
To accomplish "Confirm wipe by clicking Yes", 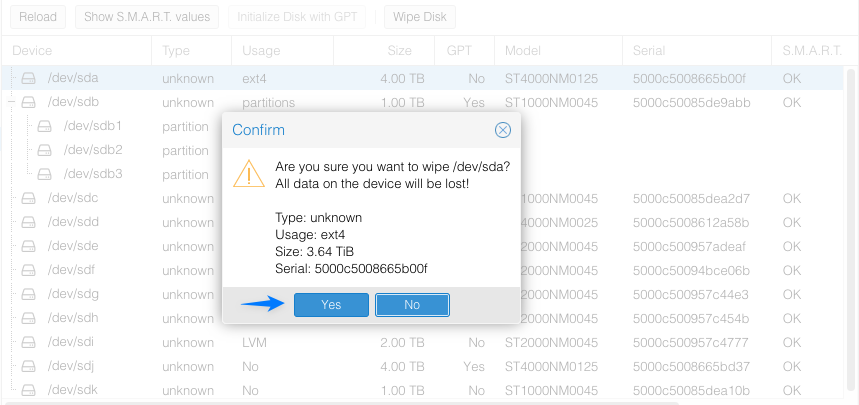I will pyautogui.click(x=331, y=305).
